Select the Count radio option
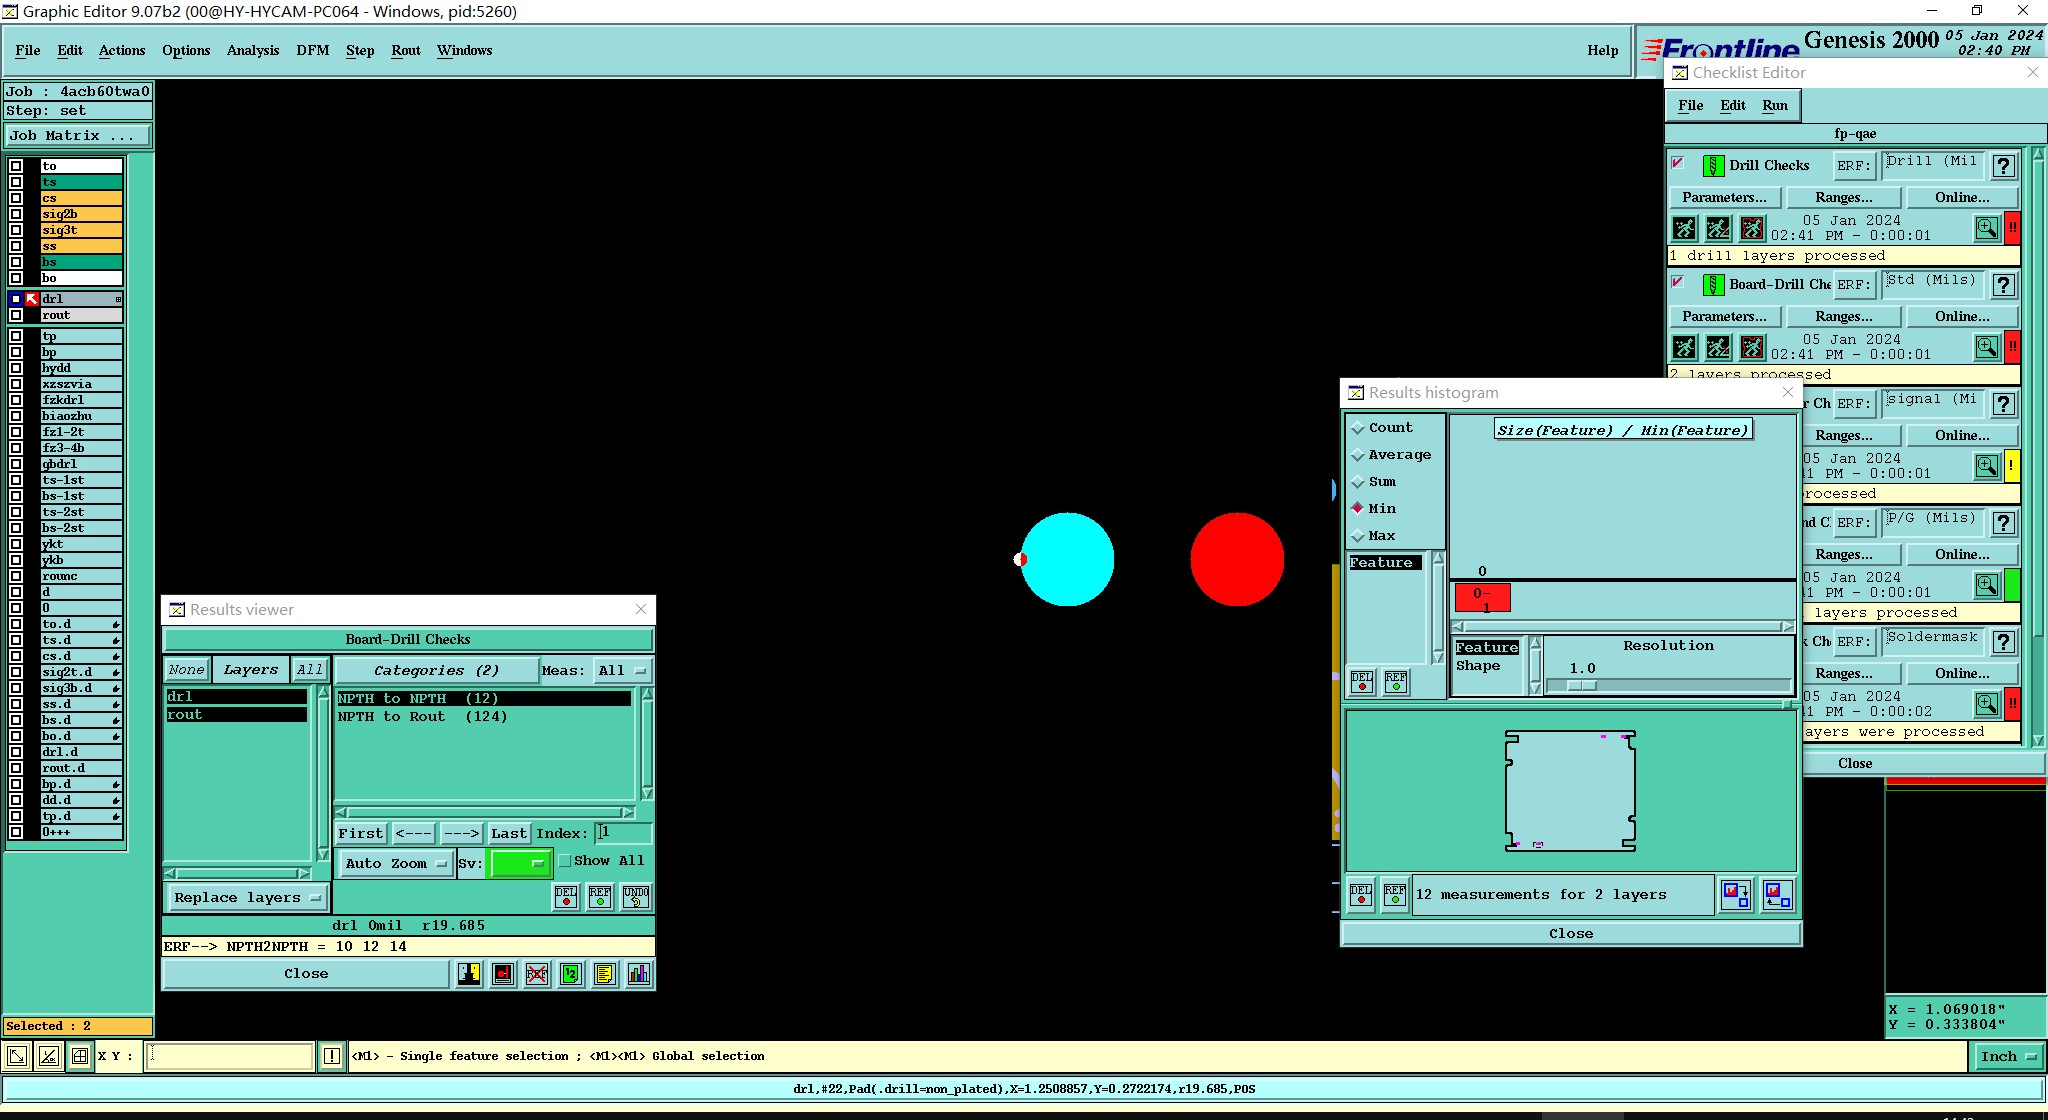The image size is (2048, 1120). point(1358,428)
